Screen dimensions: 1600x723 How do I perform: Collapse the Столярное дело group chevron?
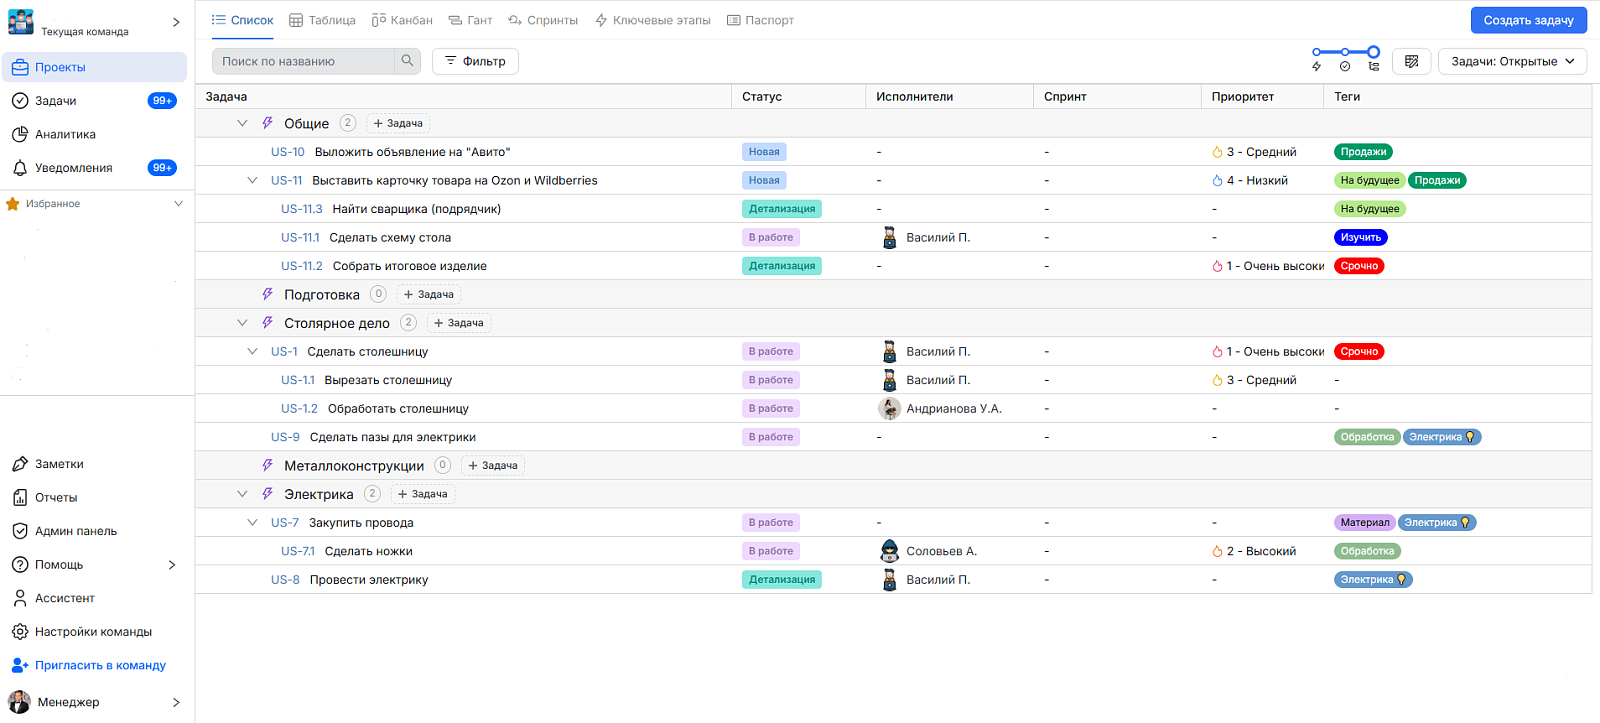point(242,323)
